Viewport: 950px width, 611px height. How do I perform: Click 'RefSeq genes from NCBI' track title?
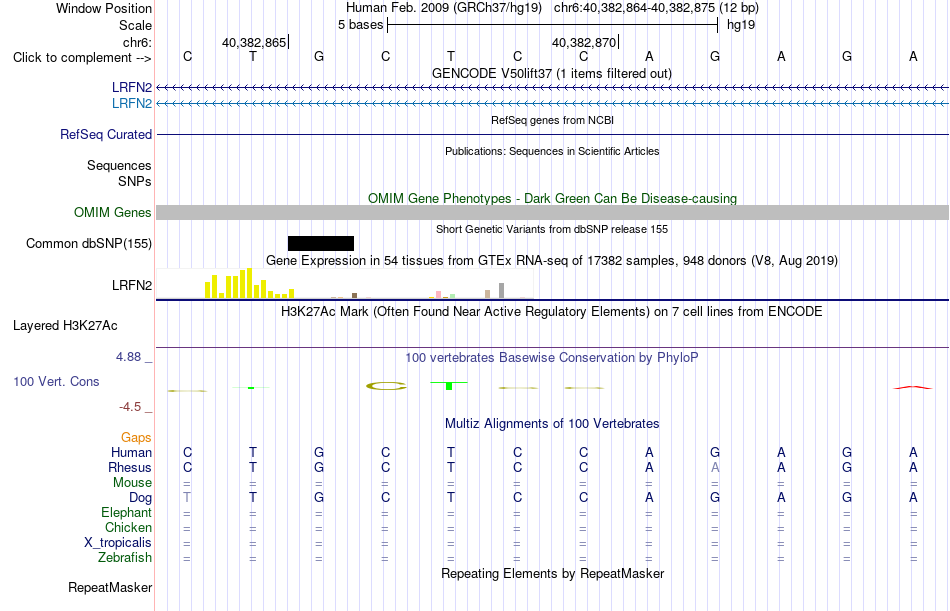pyautogui.click(x=552, y=120)
